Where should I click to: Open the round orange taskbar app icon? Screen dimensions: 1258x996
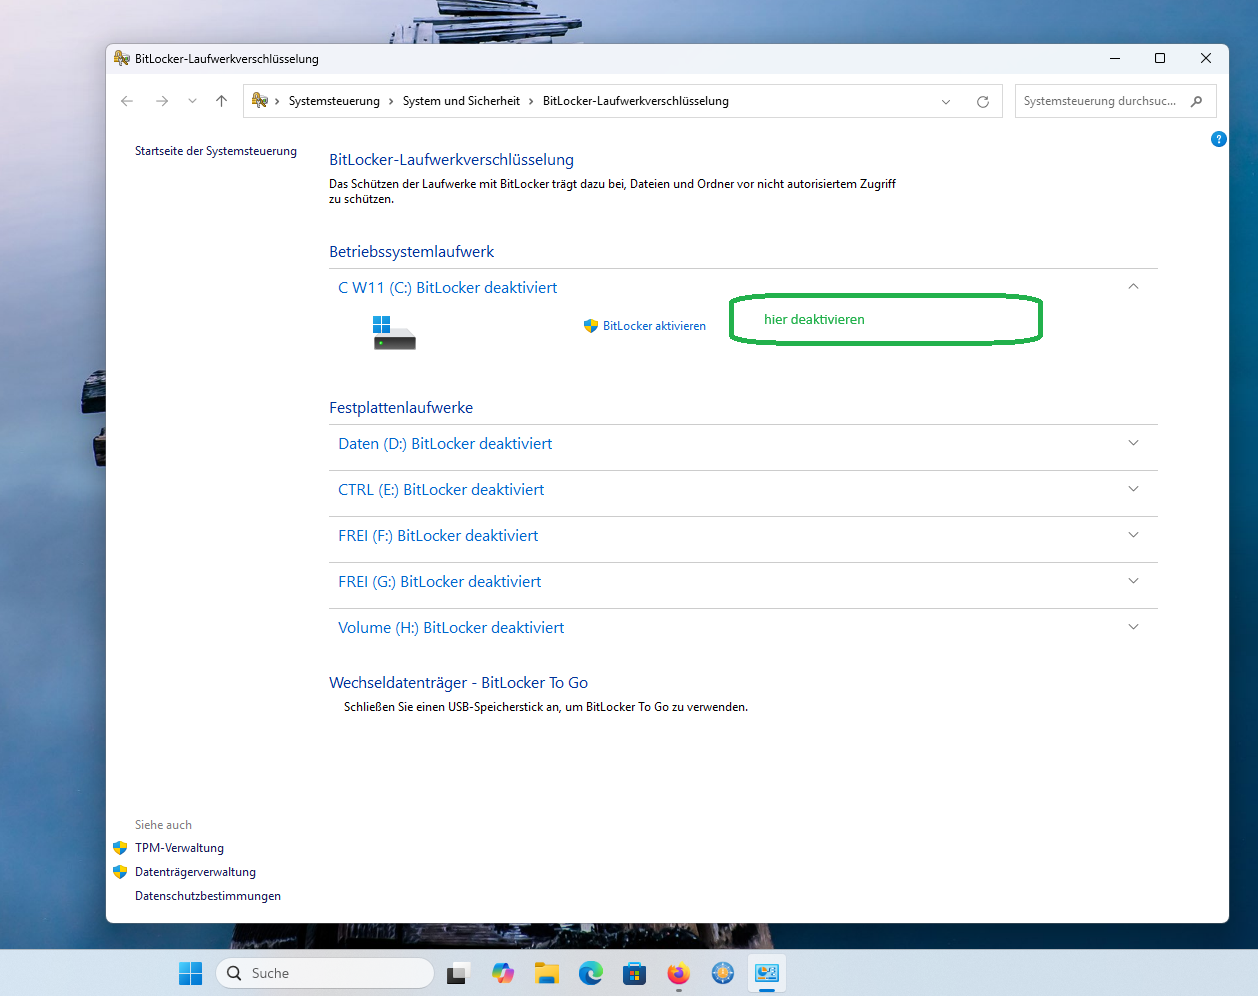click(x=723, y=973)
